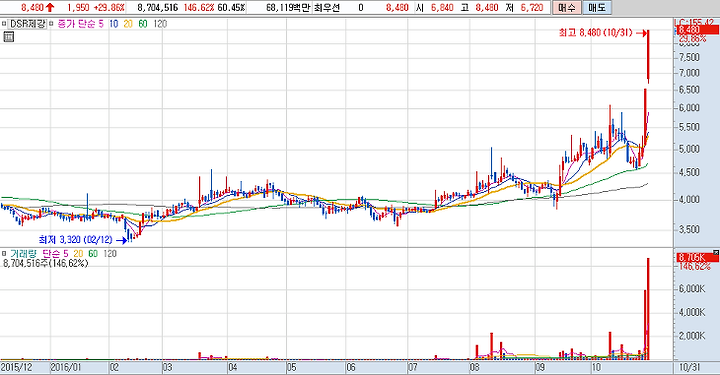Viewport: 720px width, 375px height.
Task: Click the yellow 20 volume average label
Action: [79, 254]
